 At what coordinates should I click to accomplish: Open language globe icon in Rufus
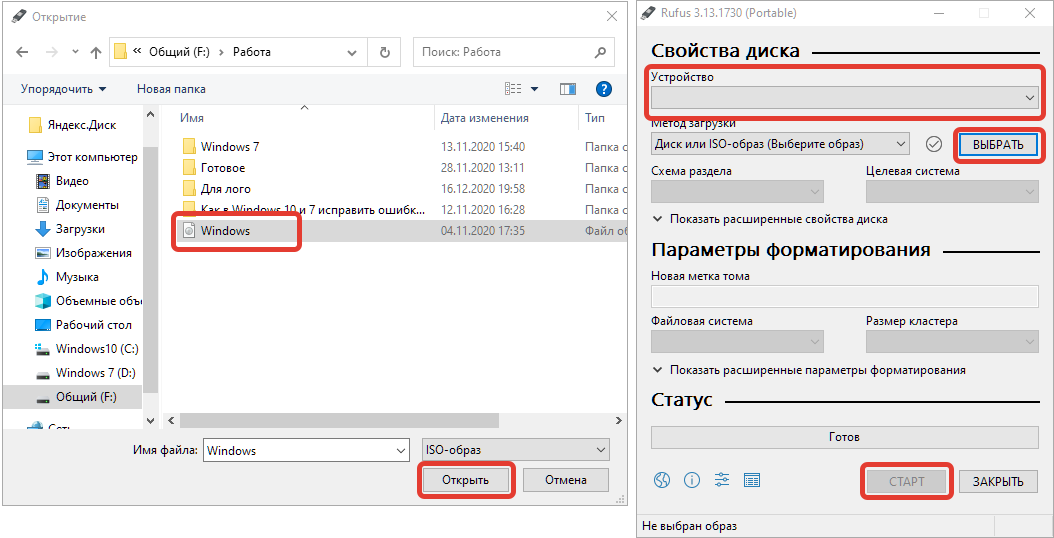[662, 480]
